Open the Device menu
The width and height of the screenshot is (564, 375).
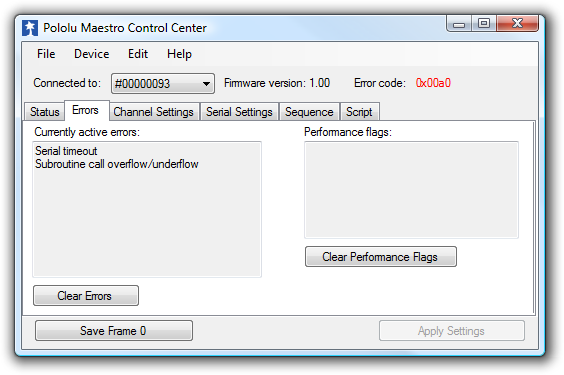[x=91, y=54]
